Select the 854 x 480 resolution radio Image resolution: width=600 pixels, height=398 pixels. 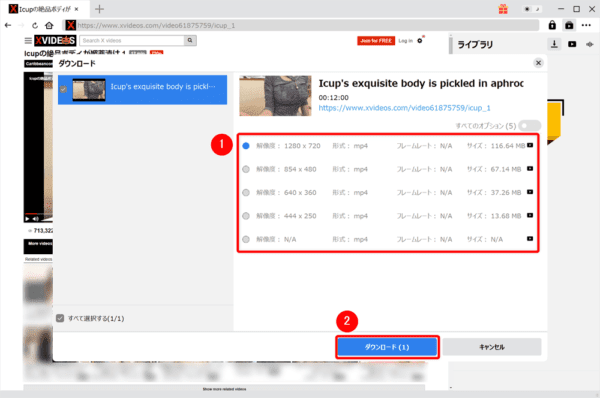click(246, 169)
